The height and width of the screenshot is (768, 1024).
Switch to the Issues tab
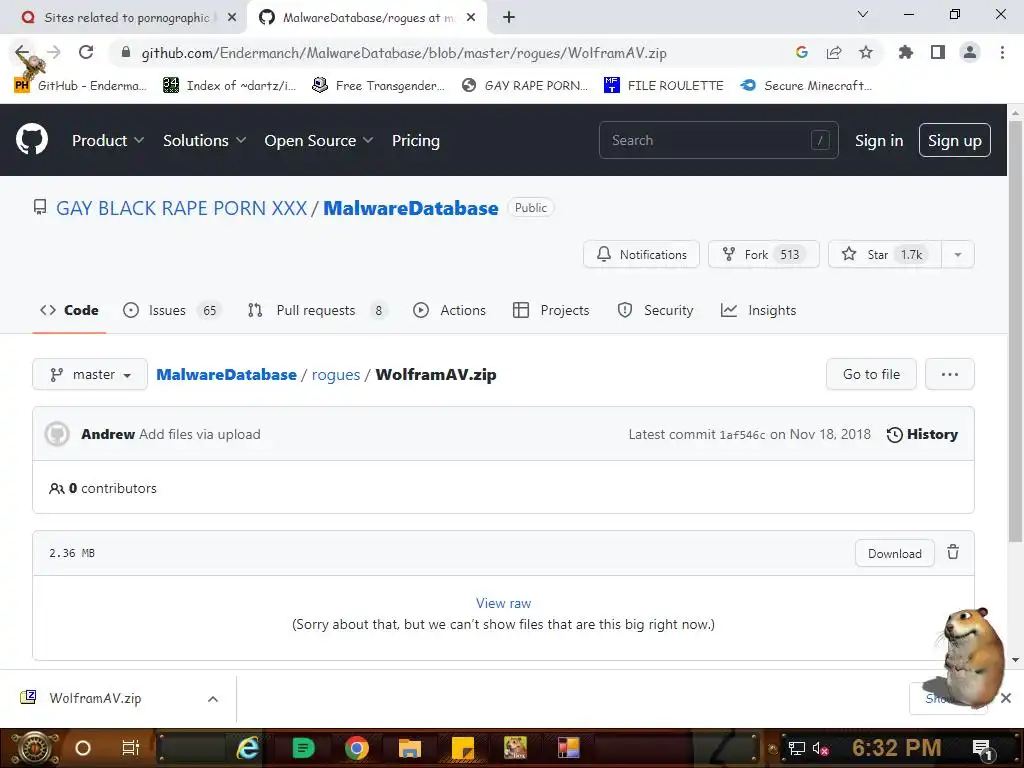(x=172, y=310)
